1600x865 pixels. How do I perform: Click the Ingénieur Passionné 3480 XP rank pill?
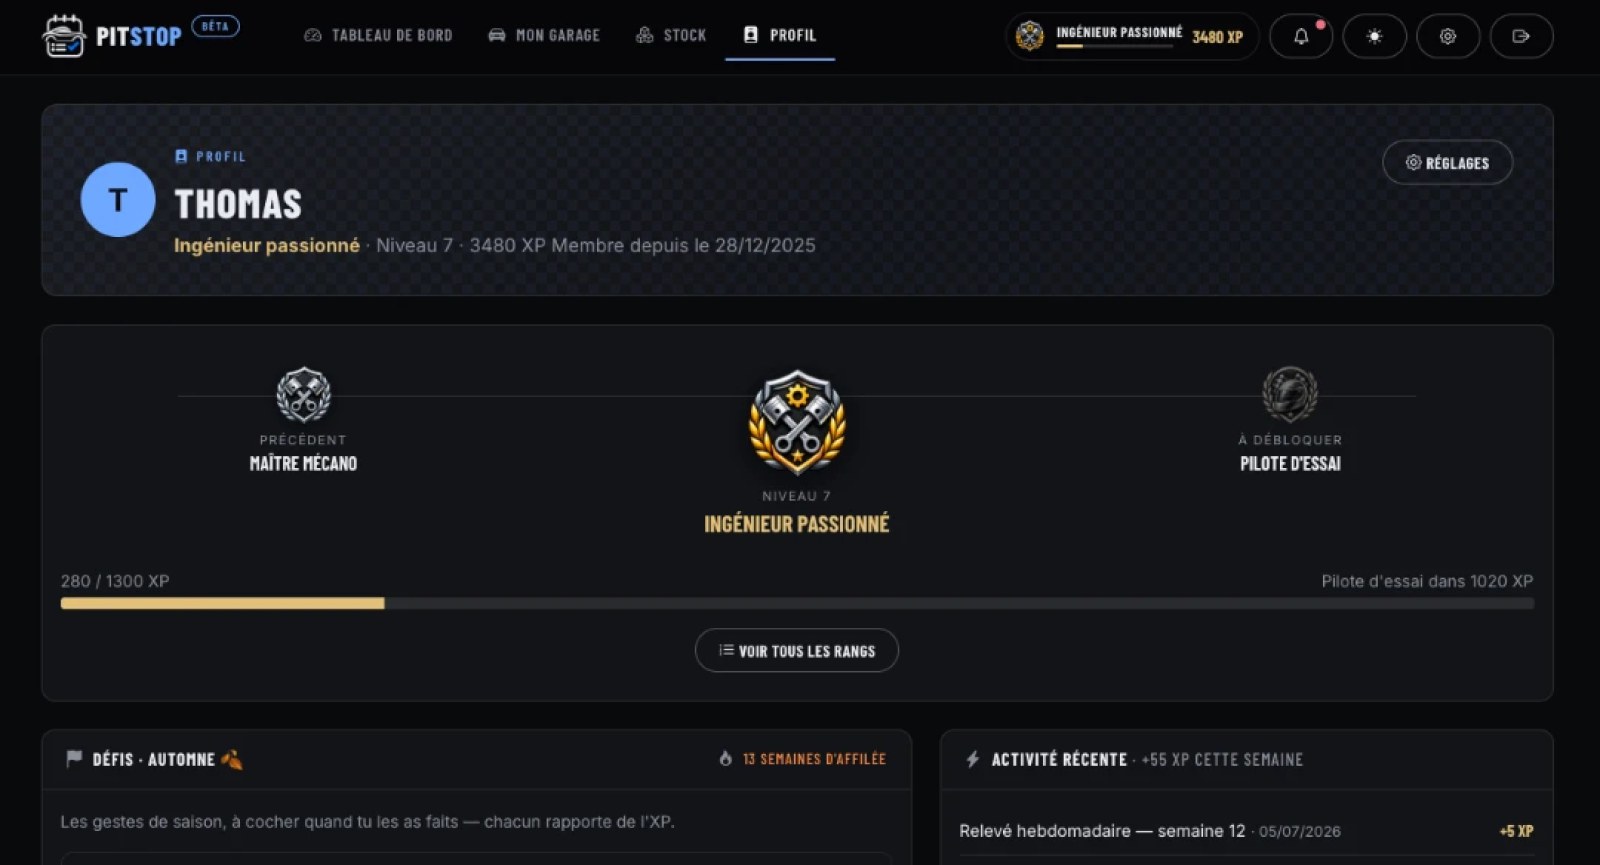[x=1132, y=36]
